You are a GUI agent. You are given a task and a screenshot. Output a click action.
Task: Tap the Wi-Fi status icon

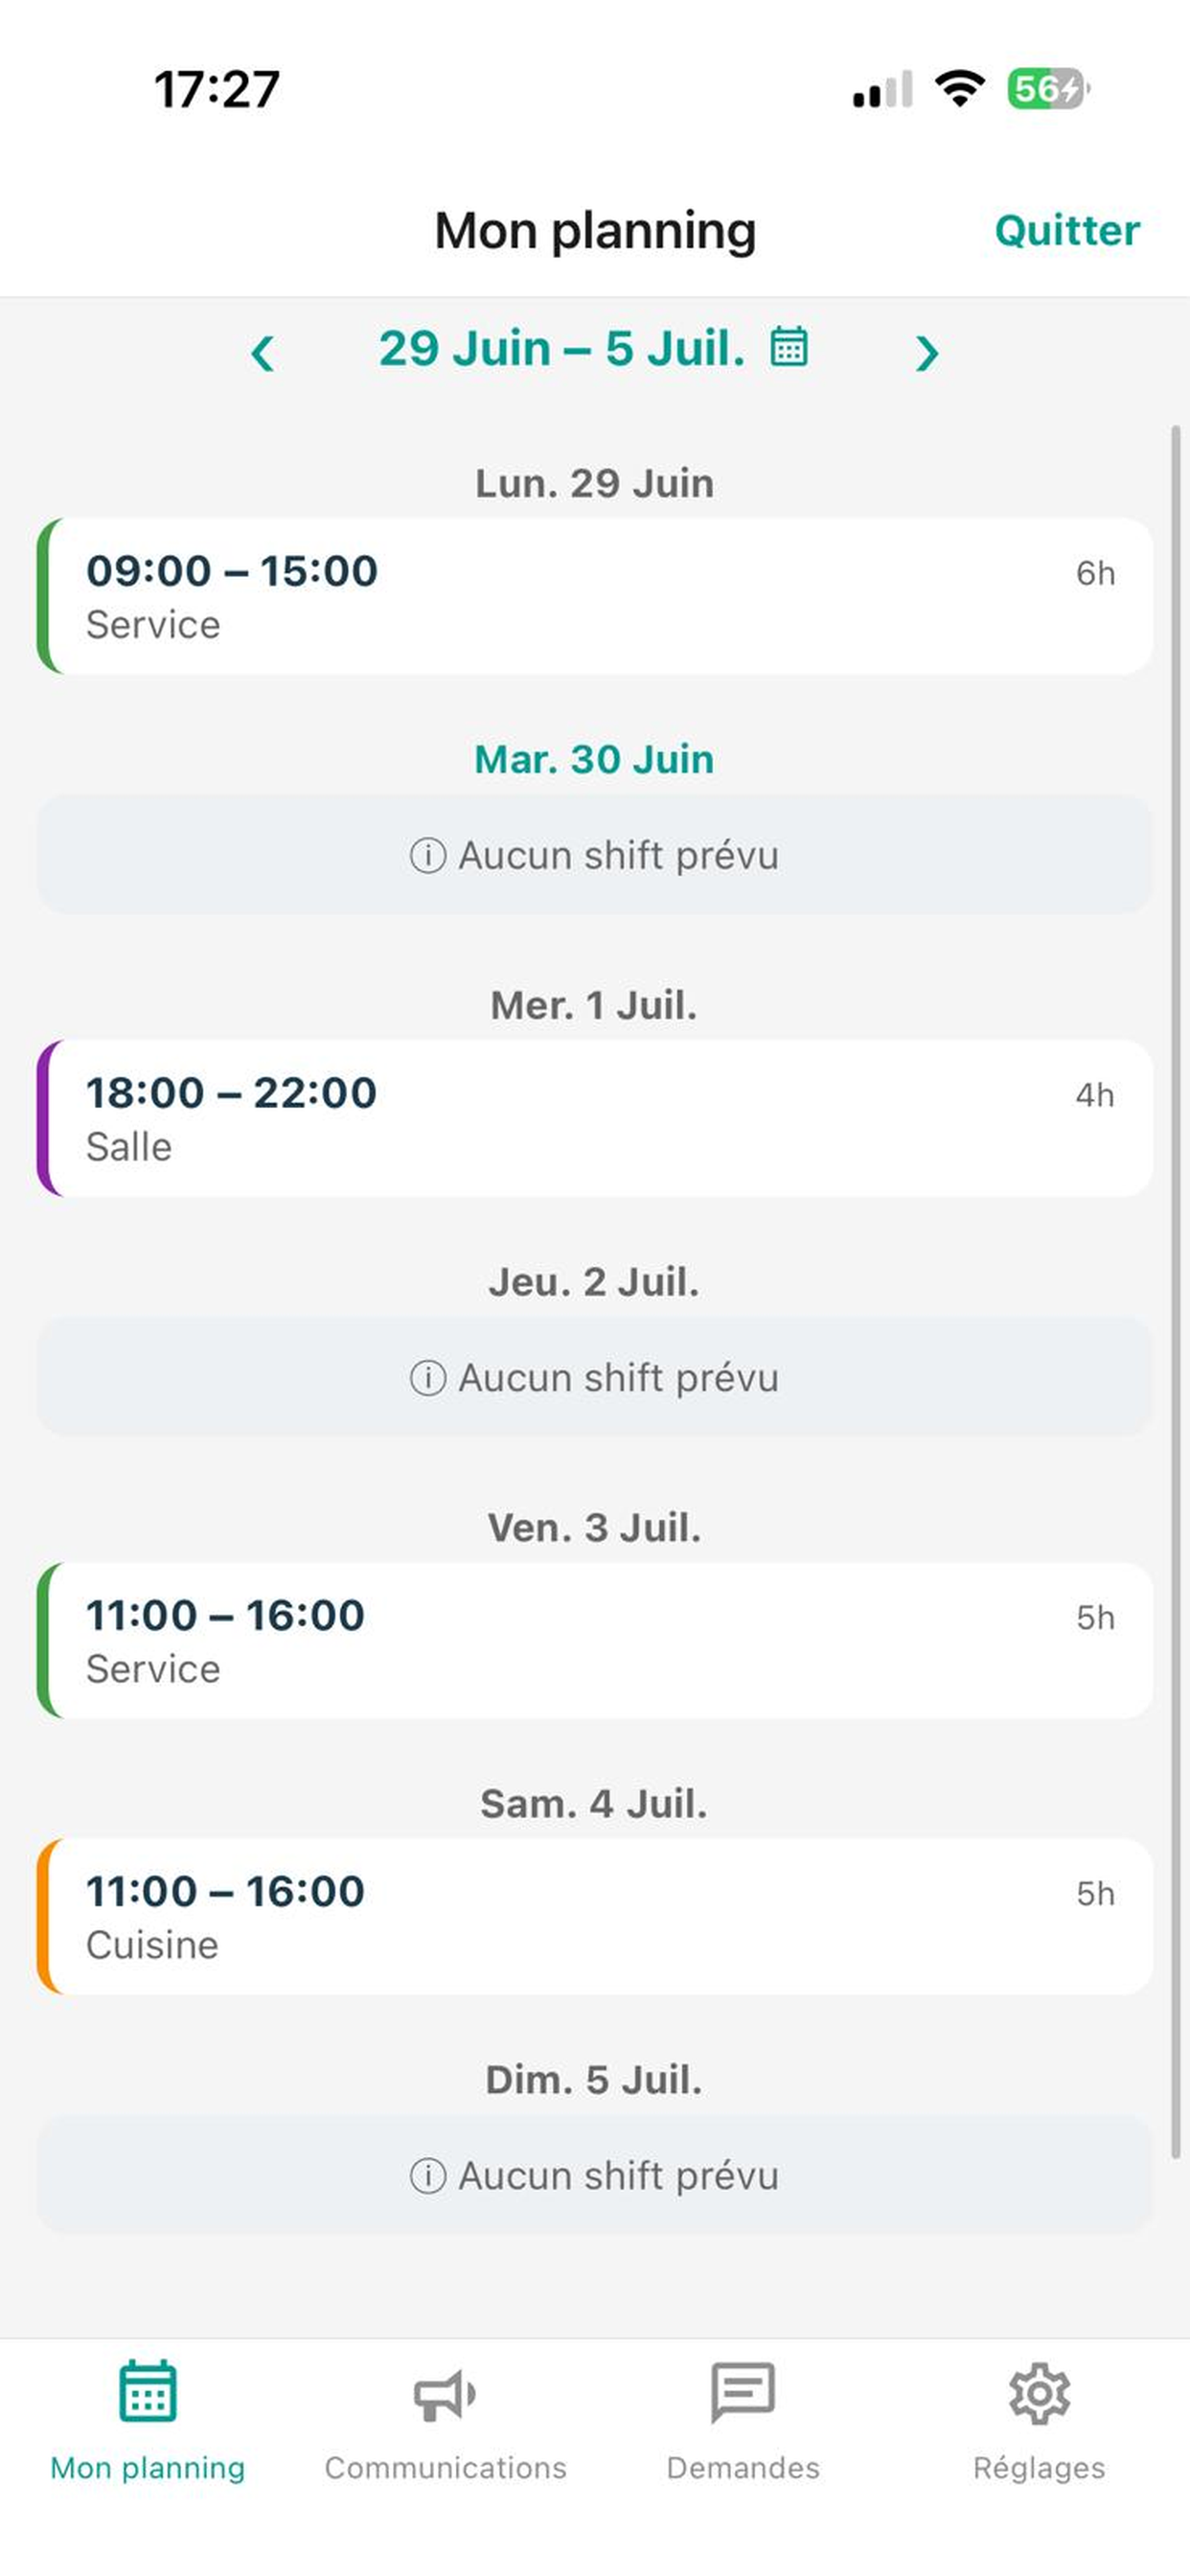(959, 88)
